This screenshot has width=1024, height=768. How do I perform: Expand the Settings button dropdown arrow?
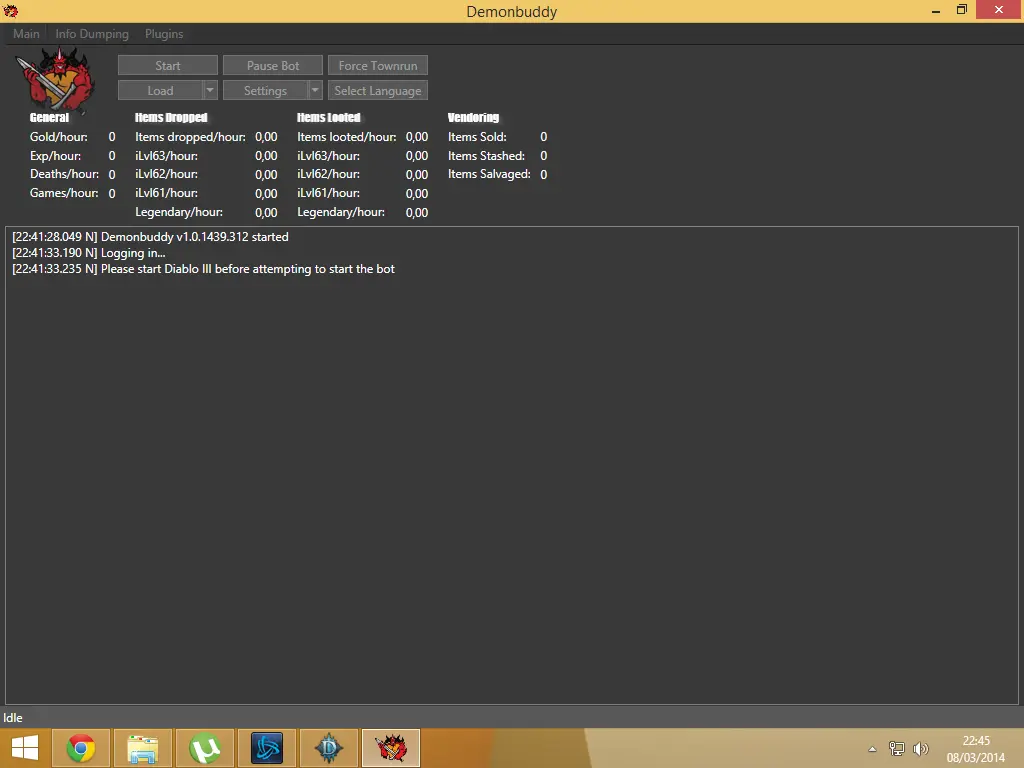[315, 91]
